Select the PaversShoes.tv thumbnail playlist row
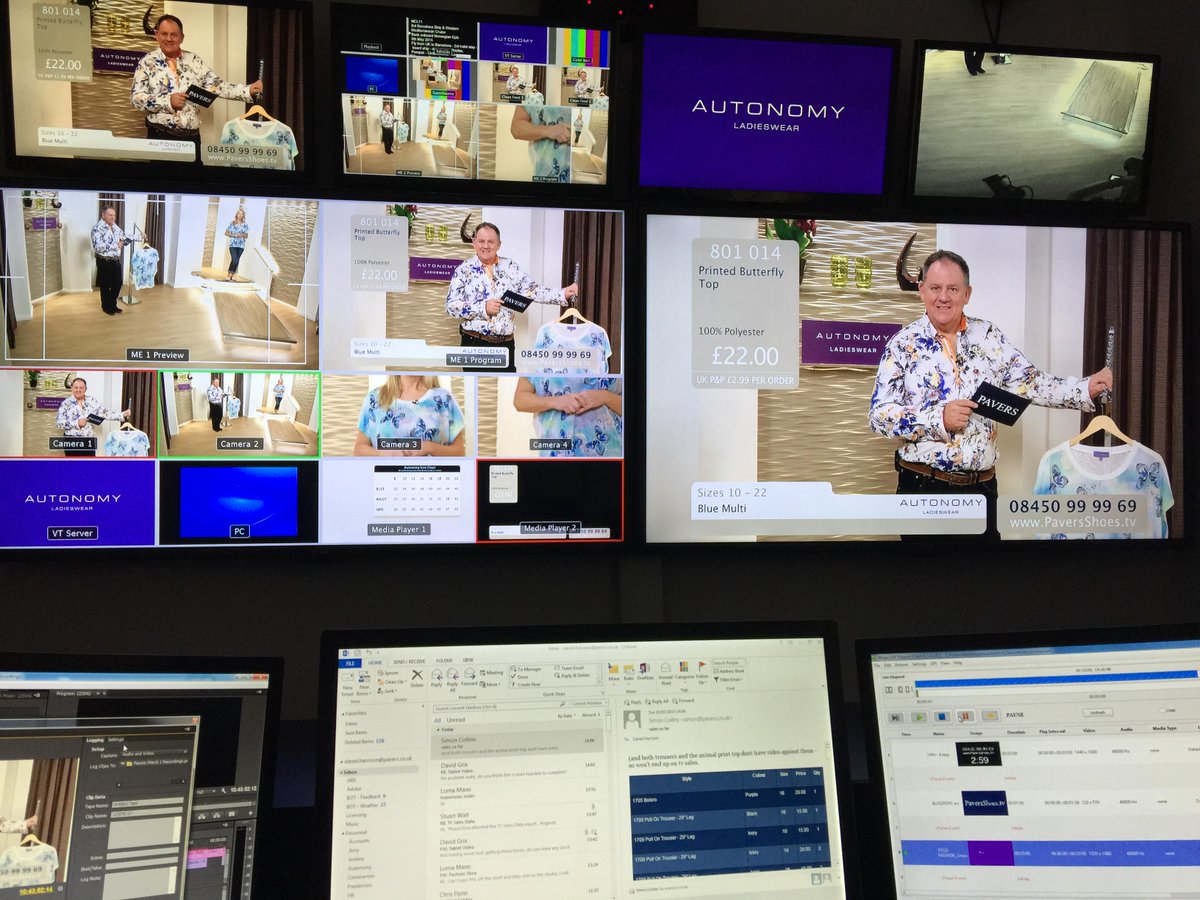 pos(1045,803)
